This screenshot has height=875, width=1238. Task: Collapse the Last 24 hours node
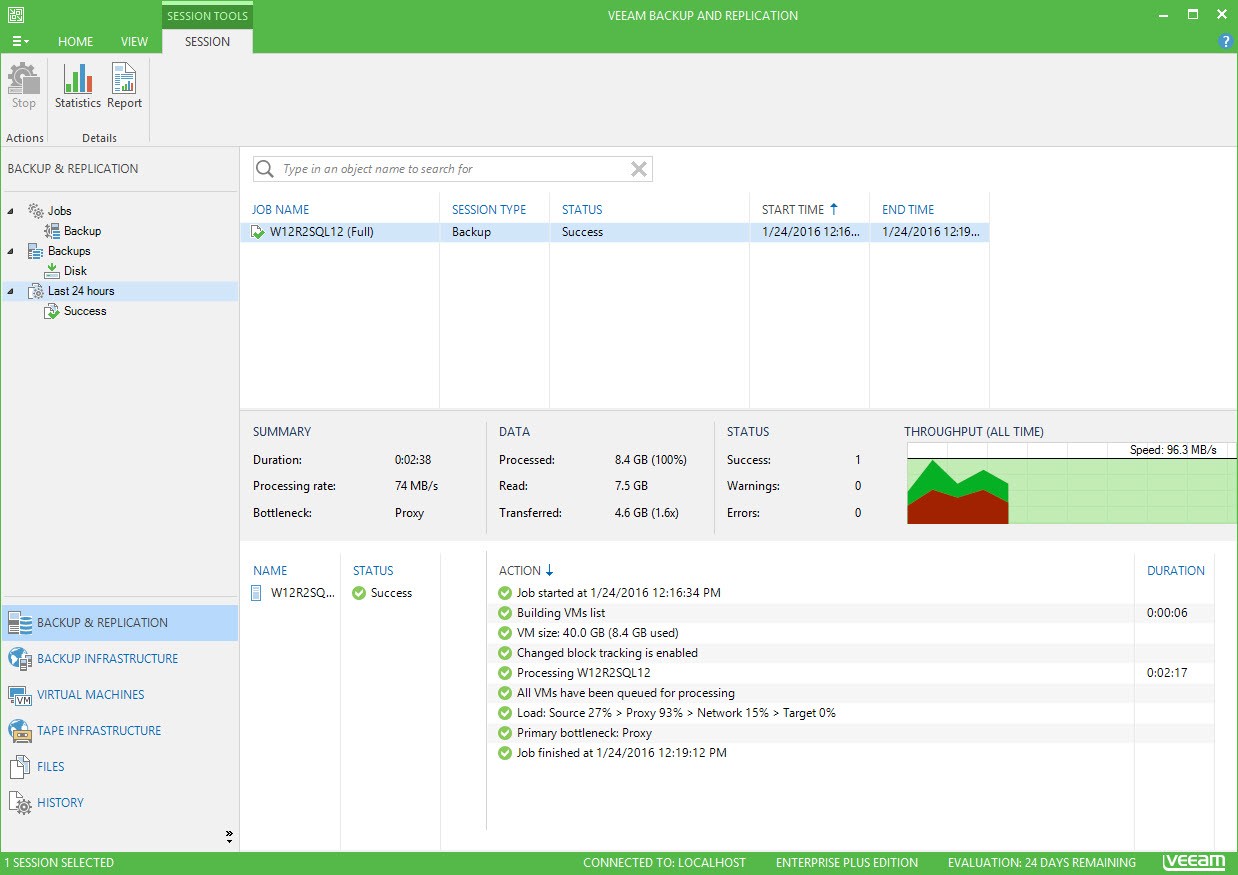click(x=11, y=291)
